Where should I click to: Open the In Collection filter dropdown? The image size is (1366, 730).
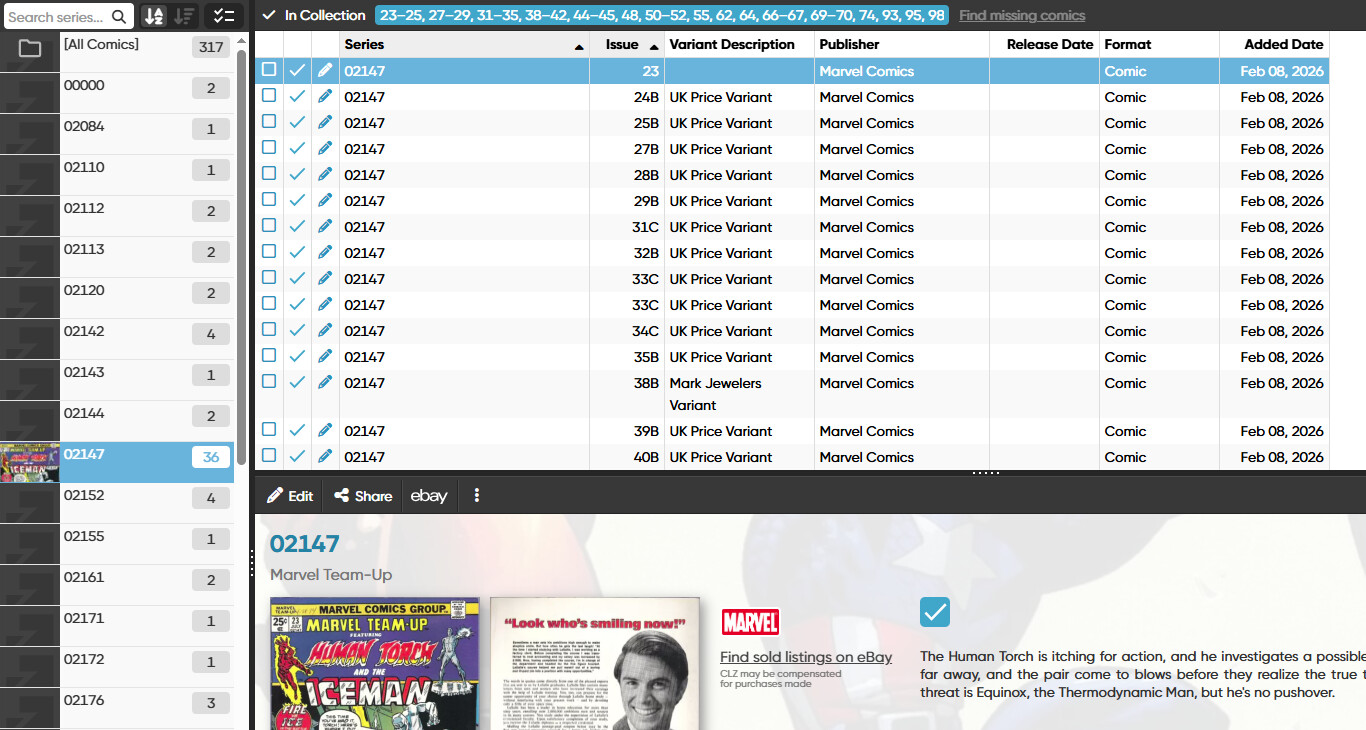(314, 15)
